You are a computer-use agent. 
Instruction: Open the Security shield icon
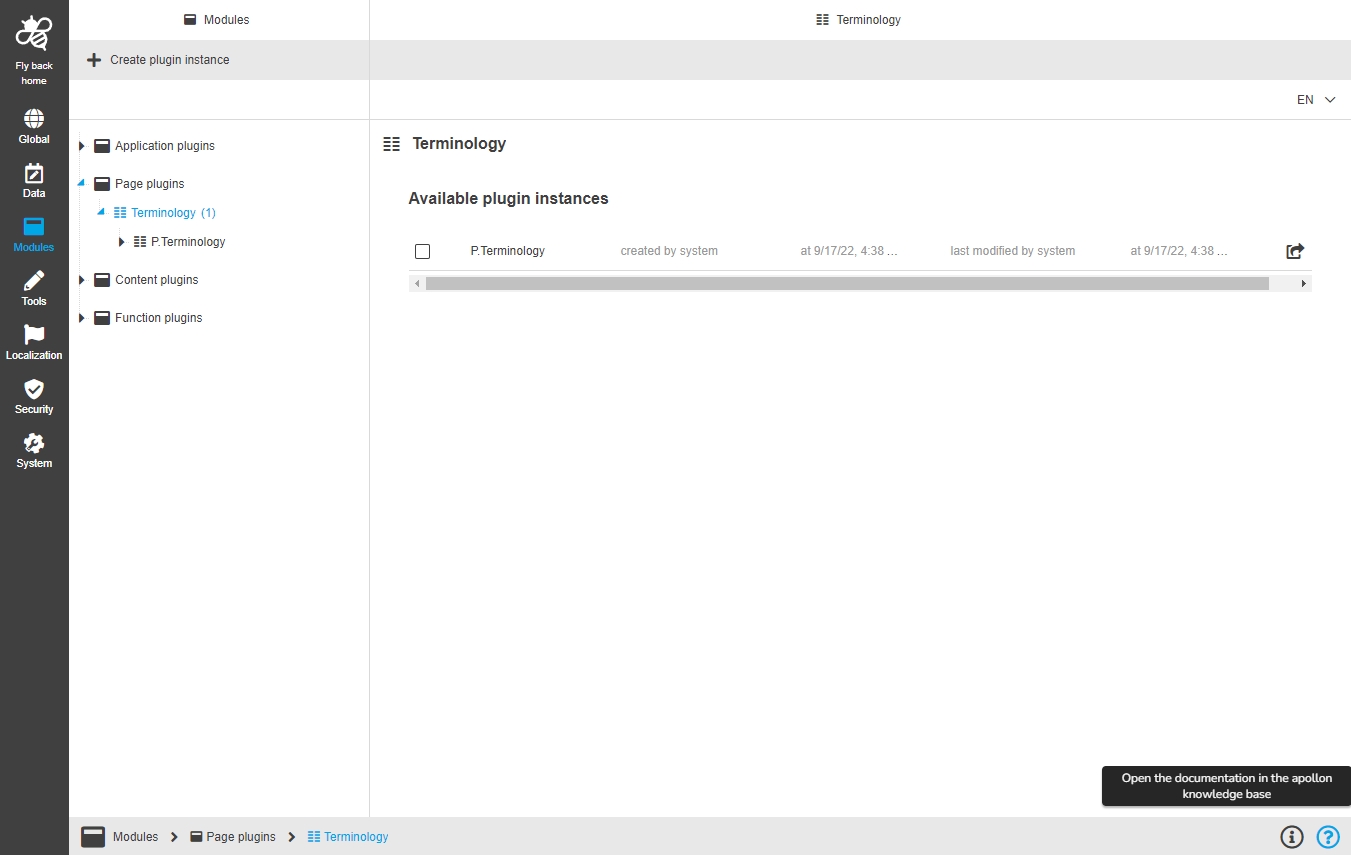[x=34, y=389]
